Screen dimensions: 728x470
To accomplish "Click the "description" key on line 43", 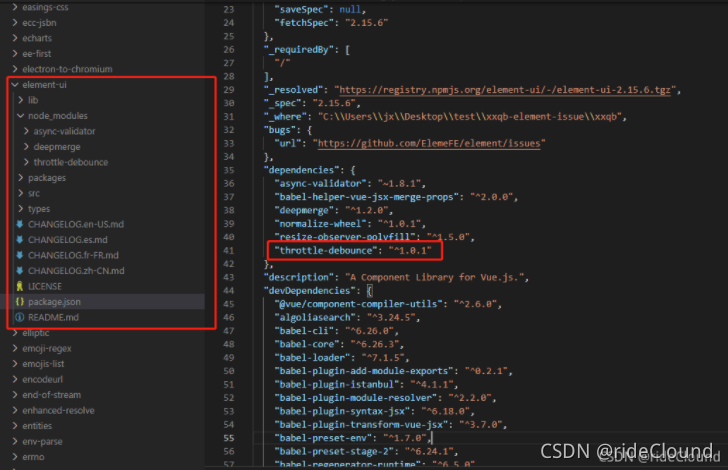I will pos(299,277).
